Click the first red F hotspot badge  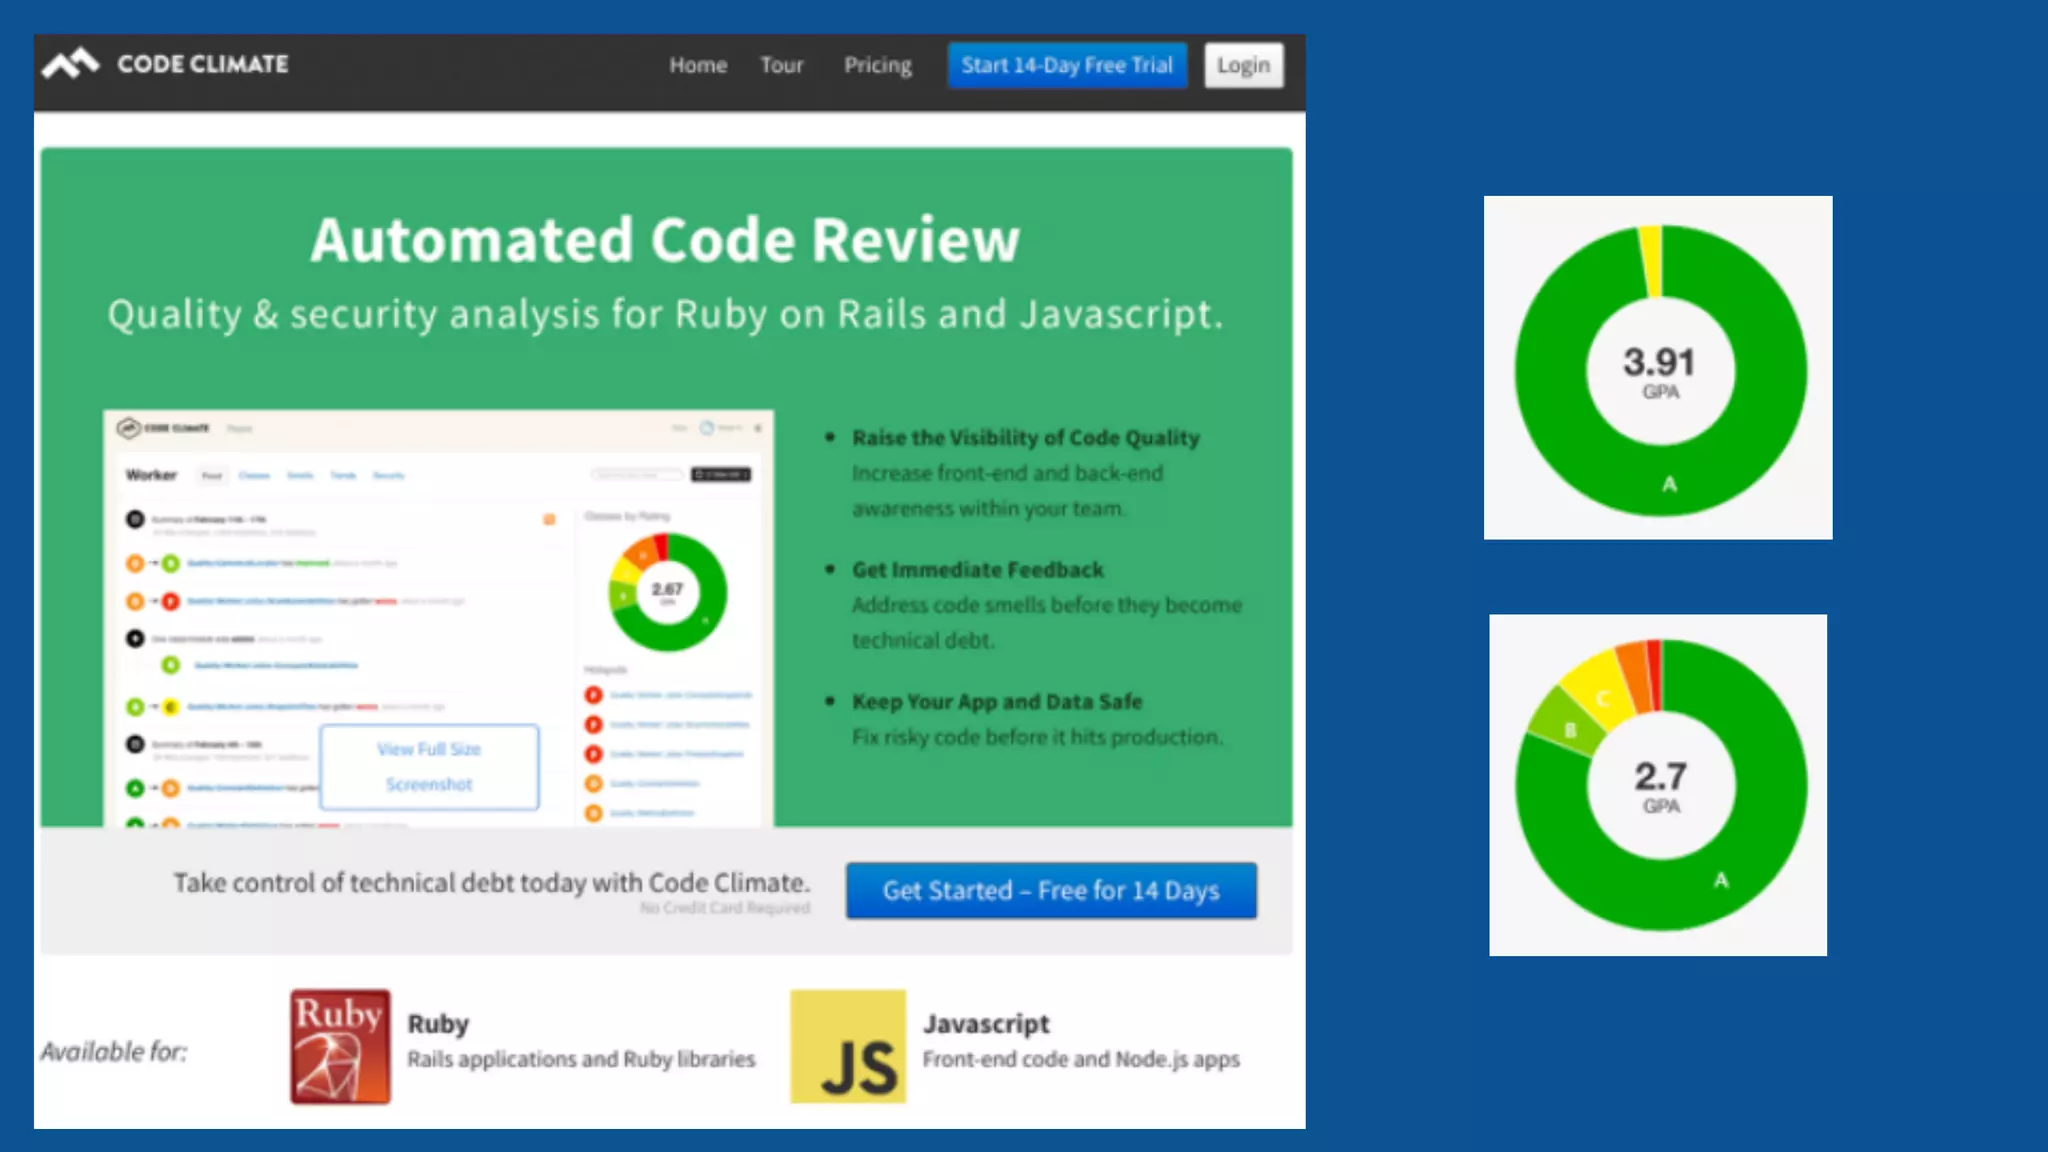594,695
